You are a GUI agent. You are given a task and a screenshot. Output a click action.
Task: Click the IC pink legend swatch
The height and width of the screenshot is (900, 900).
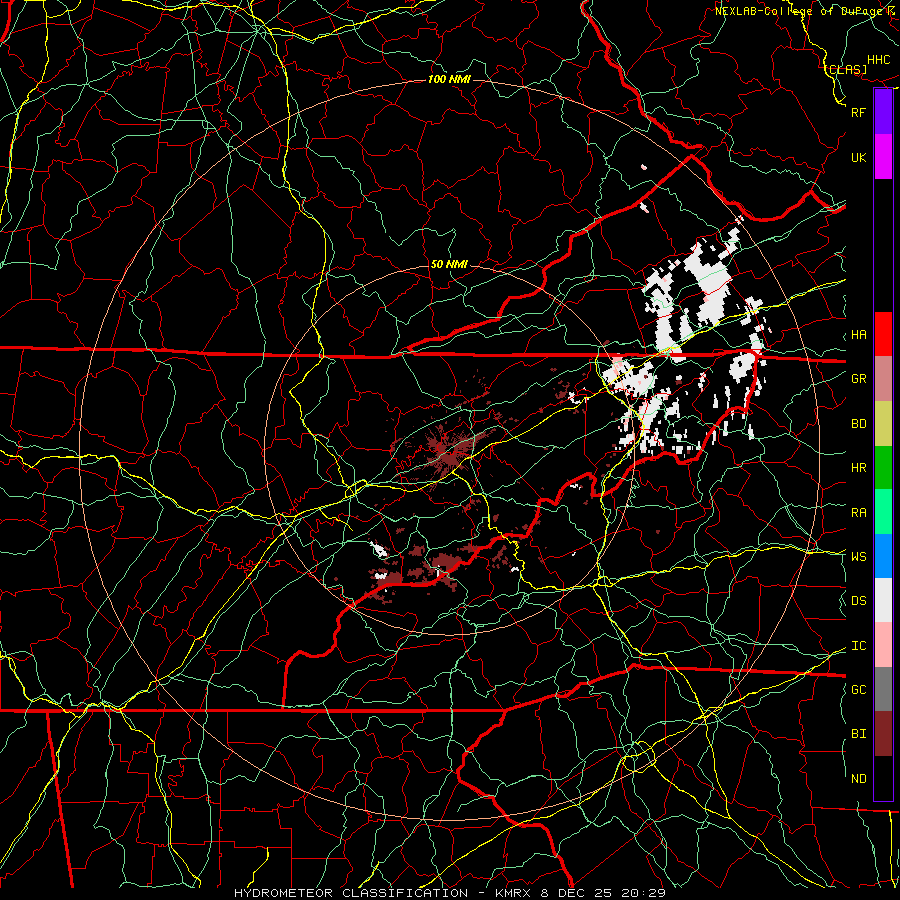(x=883, y=645)
